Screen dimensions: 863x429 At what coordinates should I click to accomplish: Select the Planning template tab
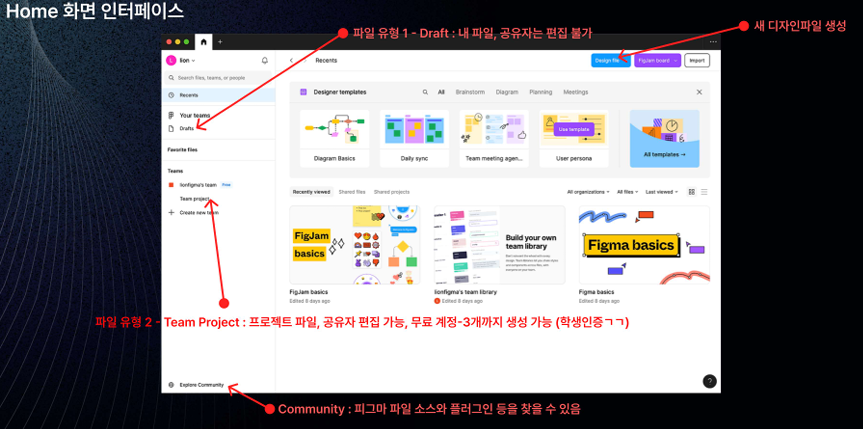coord(540,92)
